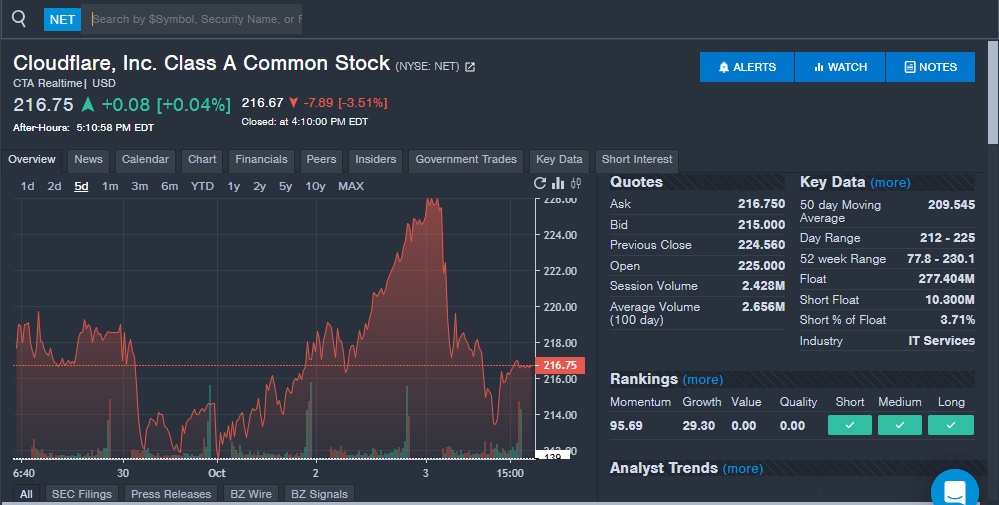The width and height of the screenshot is (999, 505).
Task: Select the 1y chart time range
Action: click(x=234, y=186)
